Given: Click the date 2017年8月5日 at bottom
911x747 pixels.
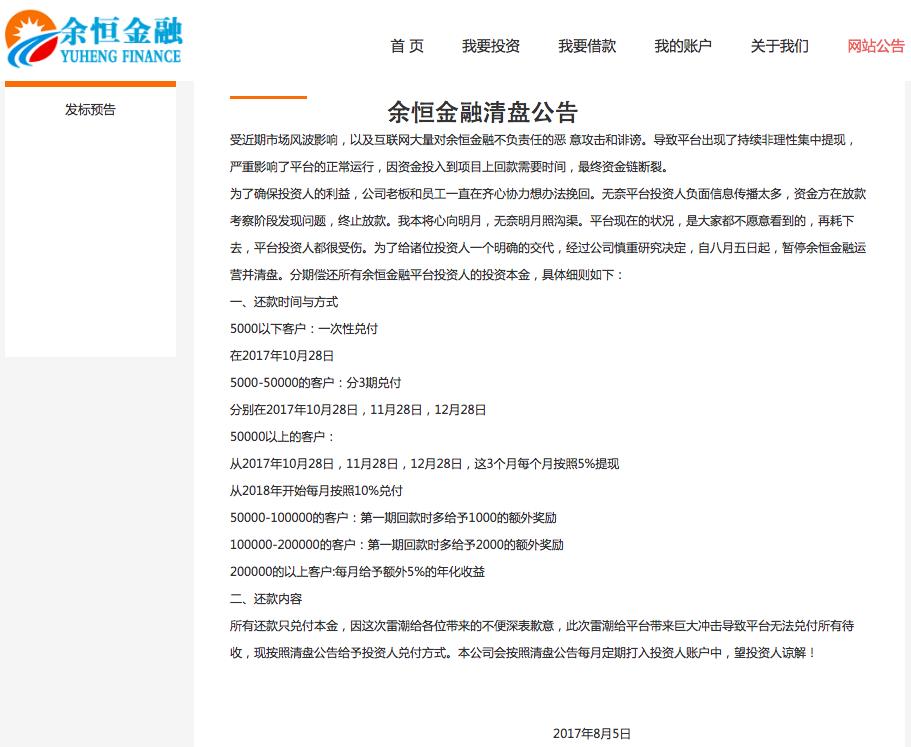Looking at the screenshot, I should (591, 731).
